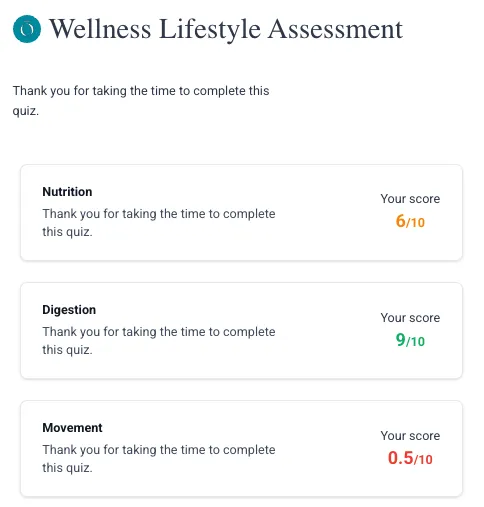Screen dimensions: 484x507
Task: Click 'Your score' label in Digestion card
Action: pos(410,318)
